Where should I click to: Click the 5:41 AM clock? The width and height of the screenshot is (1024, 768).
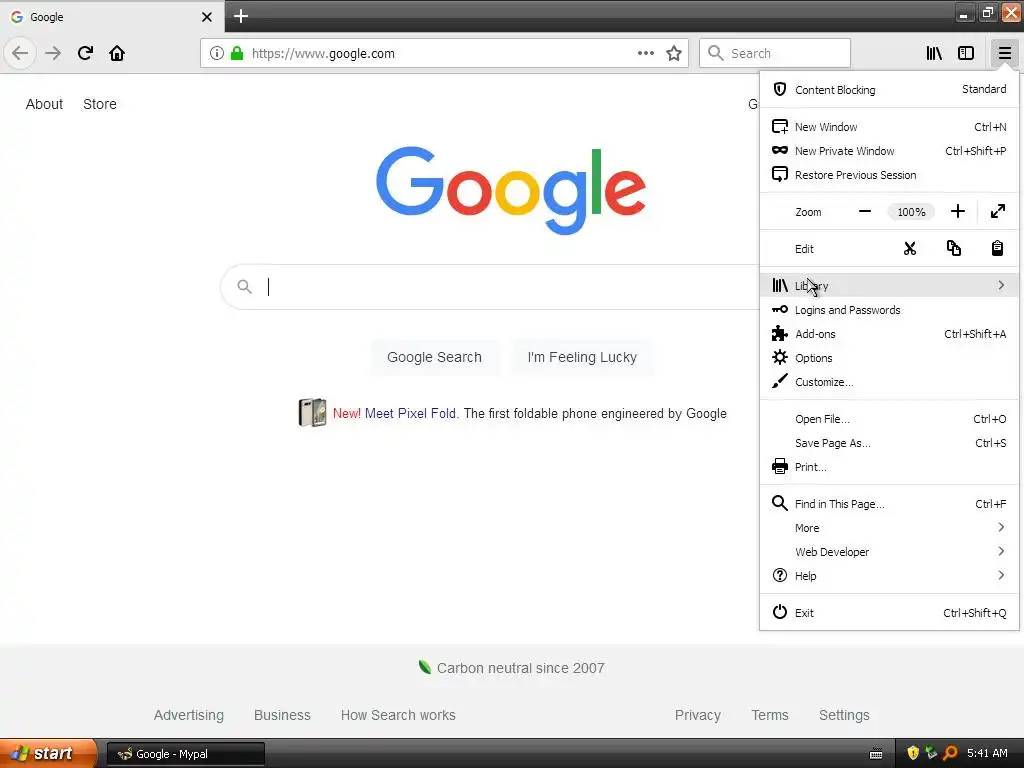pos(987,753)
